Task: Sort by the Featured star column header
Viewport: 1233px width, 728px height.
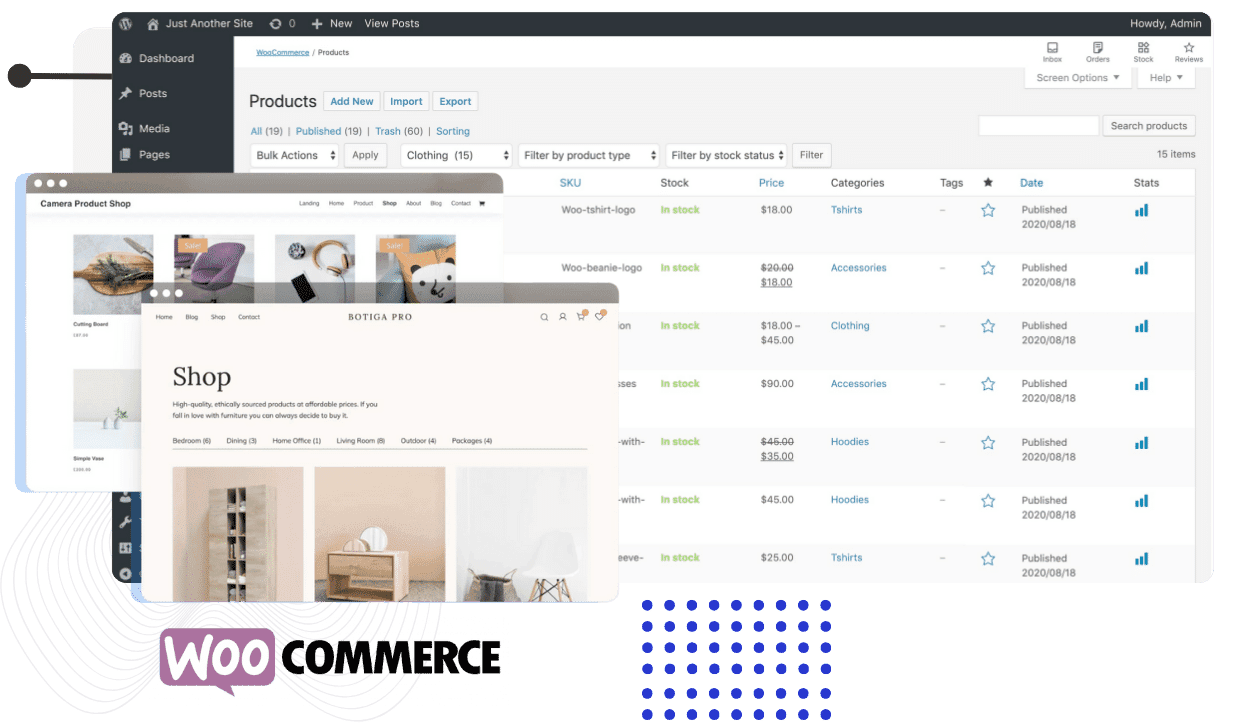Action: pos(988,182)
